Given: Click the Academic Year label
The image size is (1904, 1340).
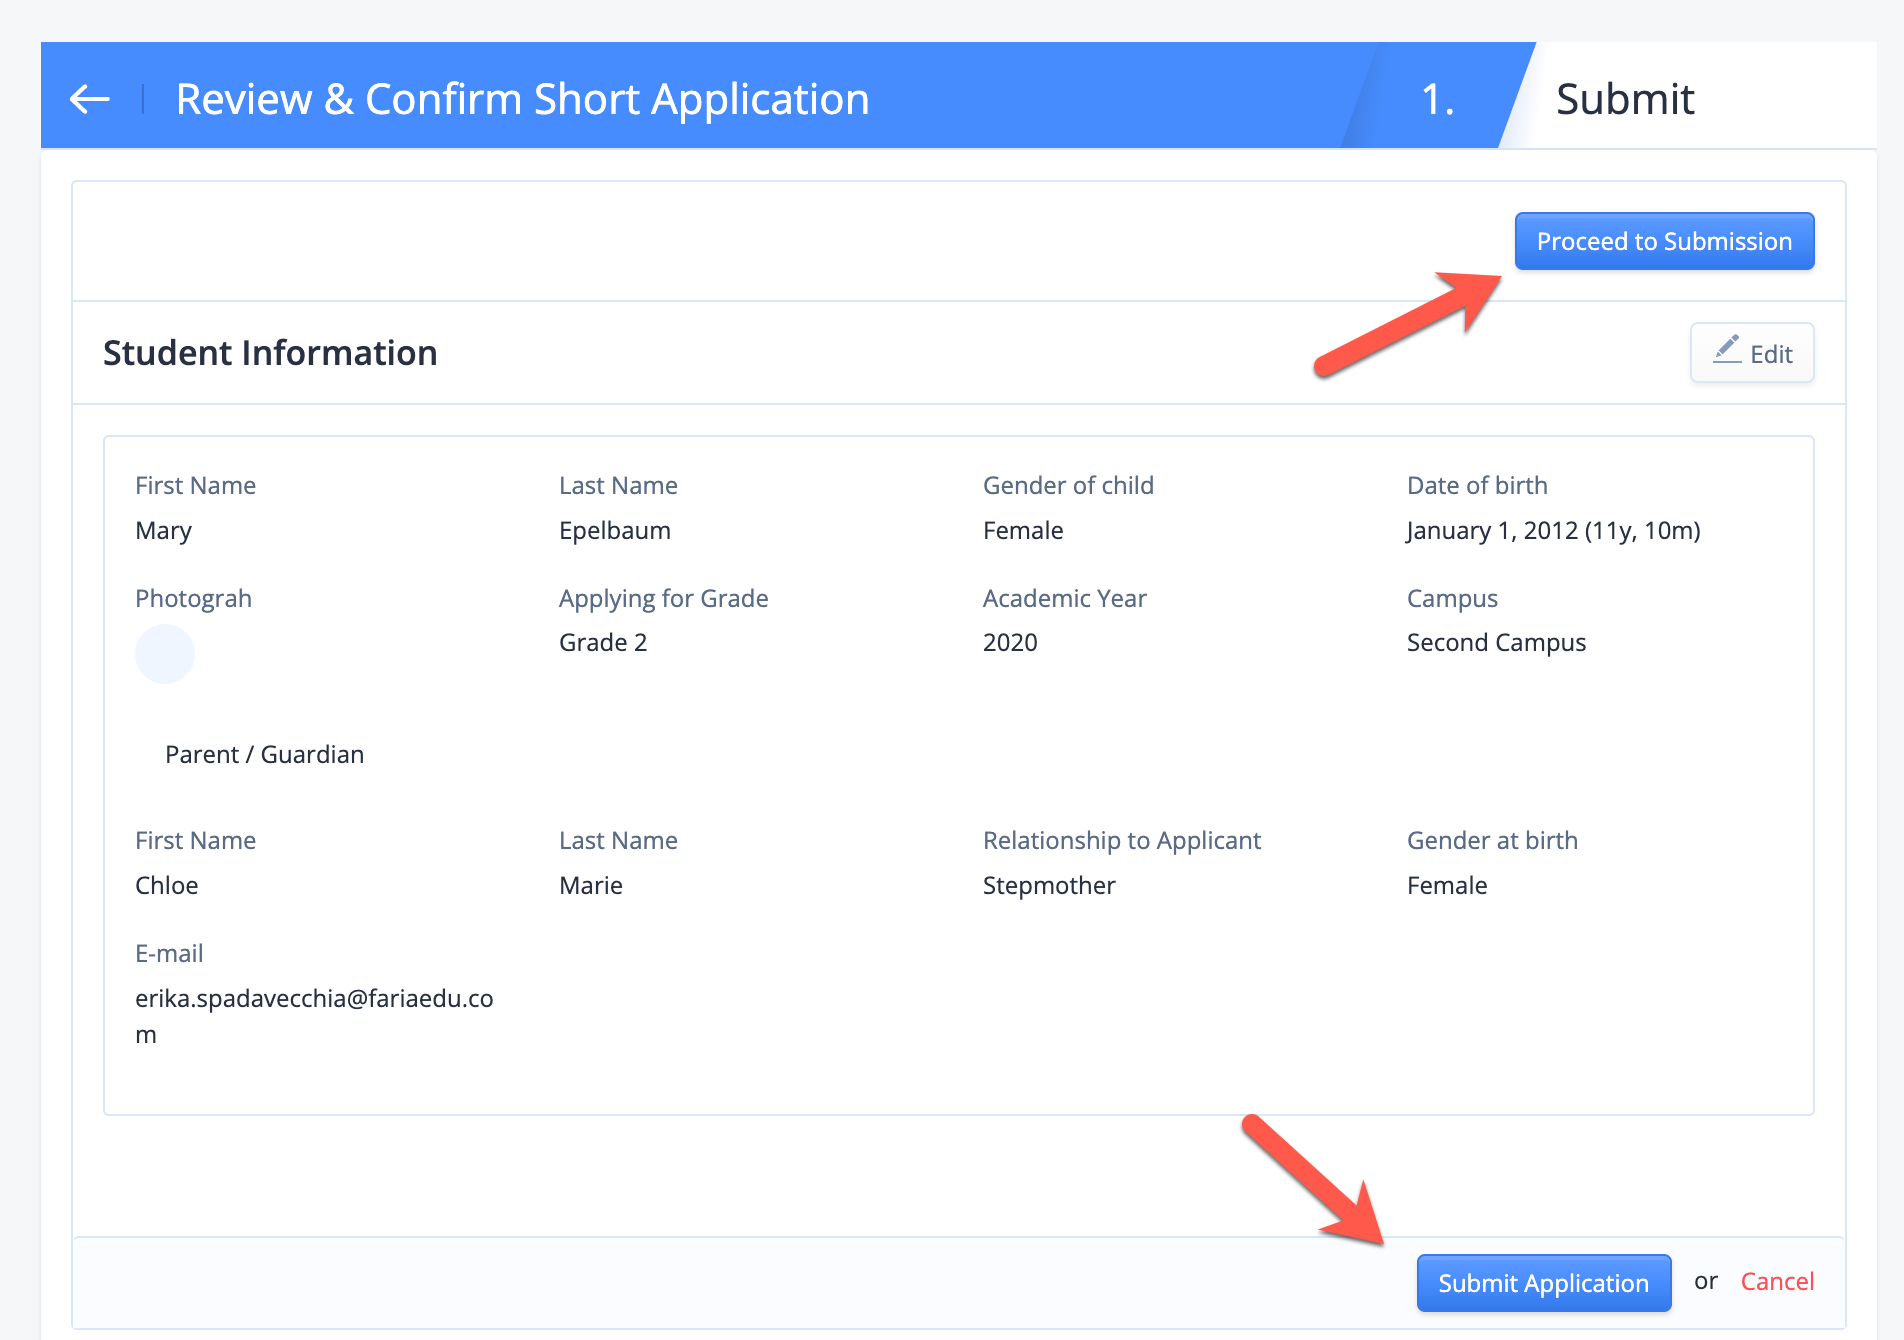Looking at the screenshot, I should [1064, 598].
